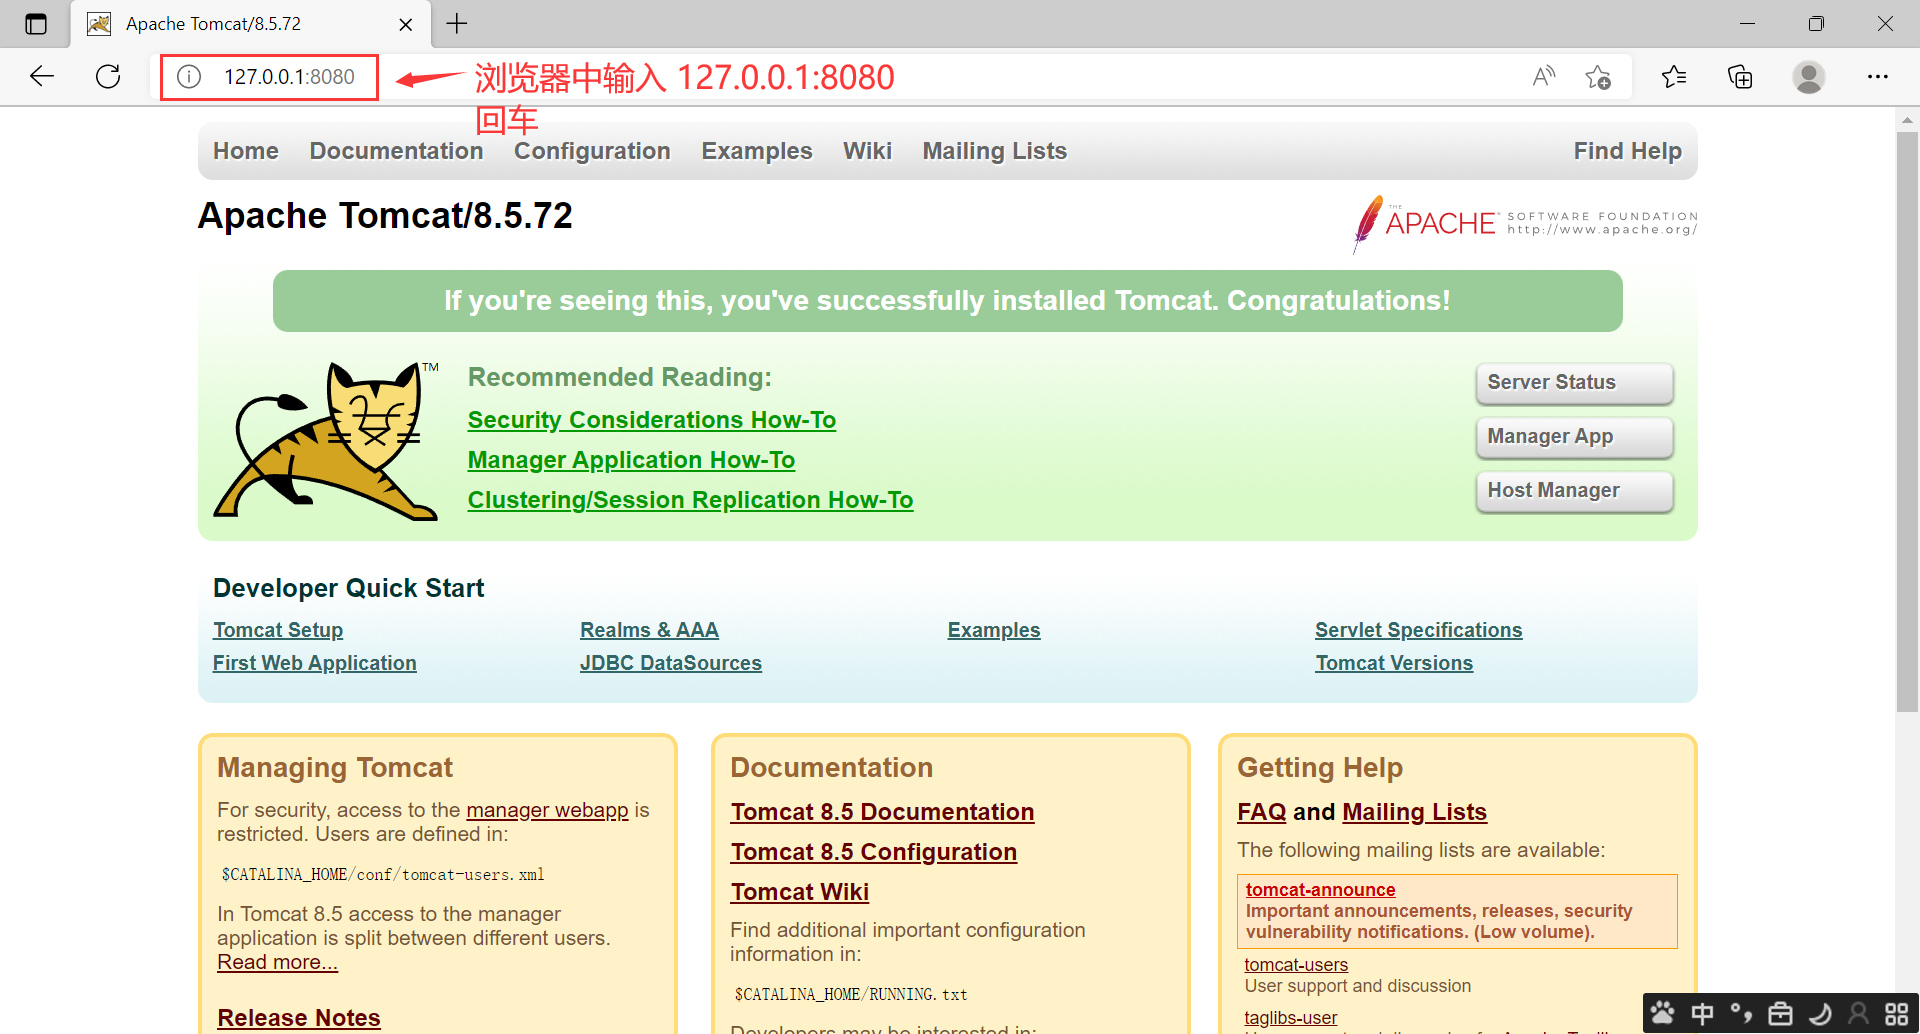The height and width of the screenshot is (1034, 1920).
Task: Open a new browser tab
Action: click(x=457, y=24)
